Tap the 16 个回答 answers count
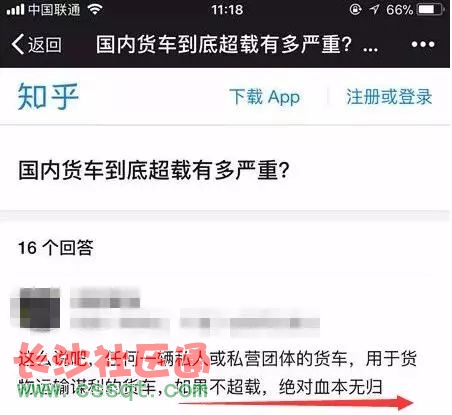 tap(56, 248)
